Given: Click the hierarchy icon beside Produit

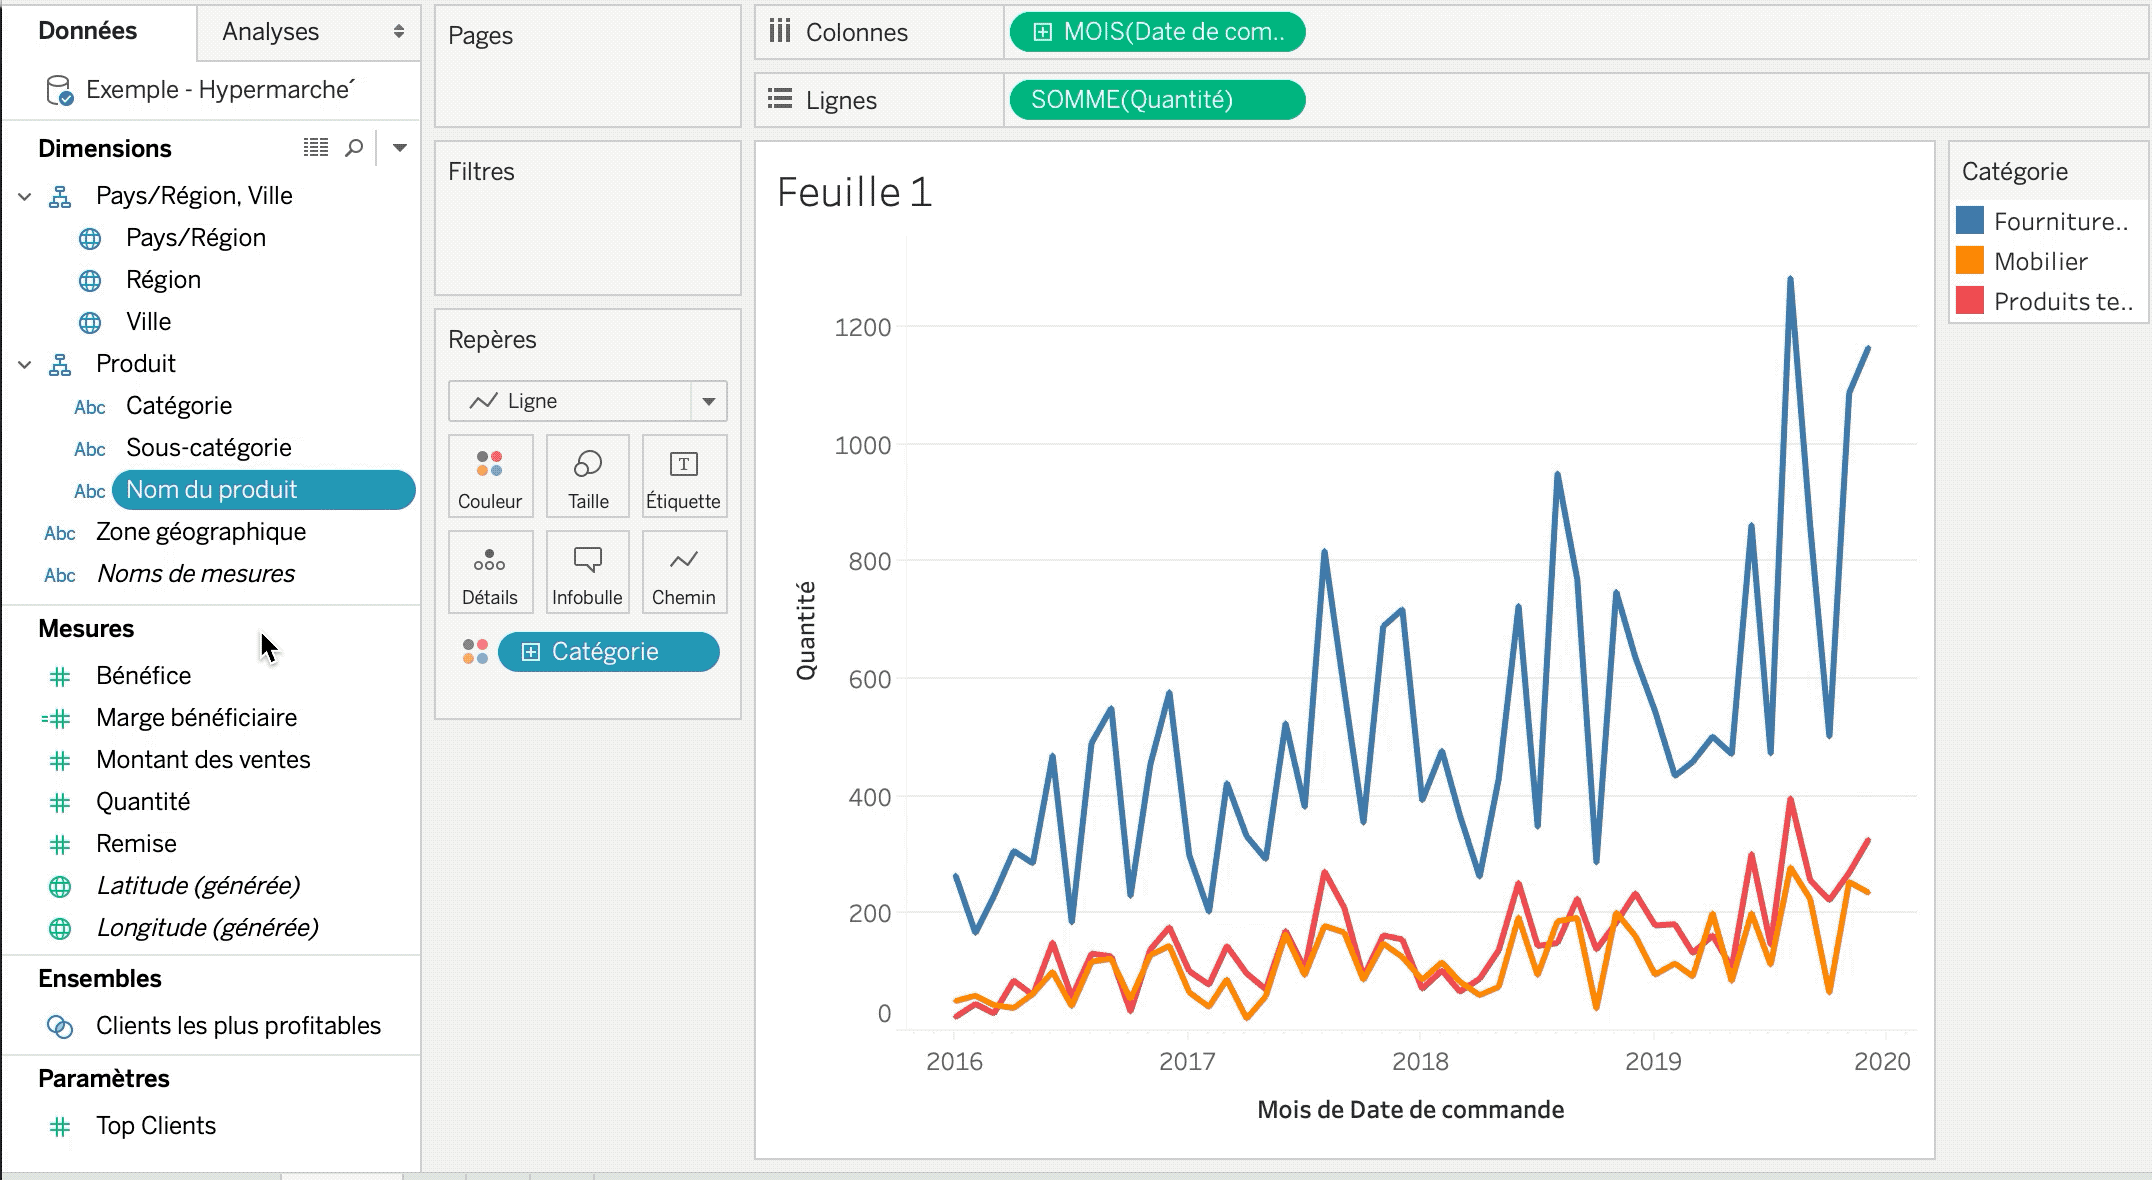Looking at the screenshot, I should [60, 365].
